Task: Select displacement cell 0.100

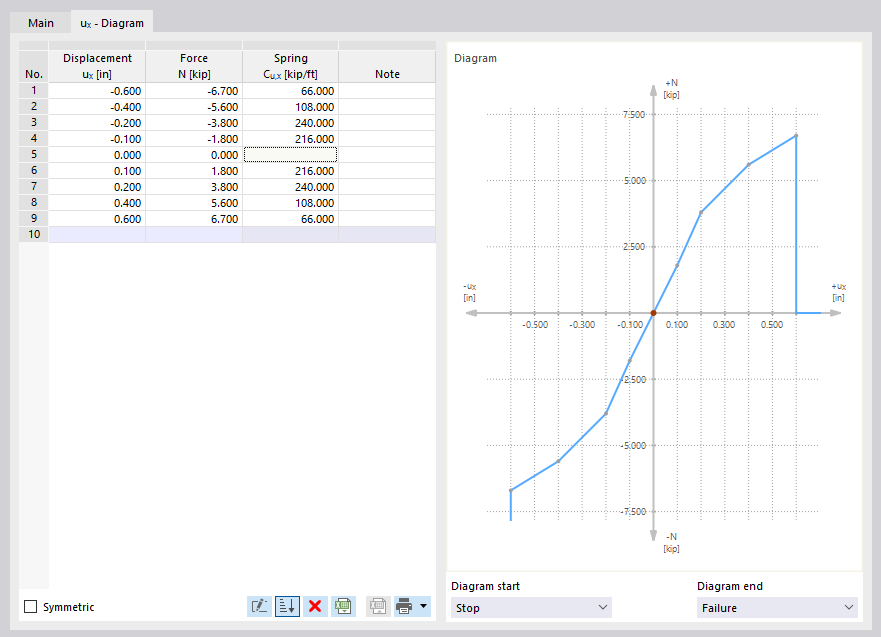Action: coord(97,171)
